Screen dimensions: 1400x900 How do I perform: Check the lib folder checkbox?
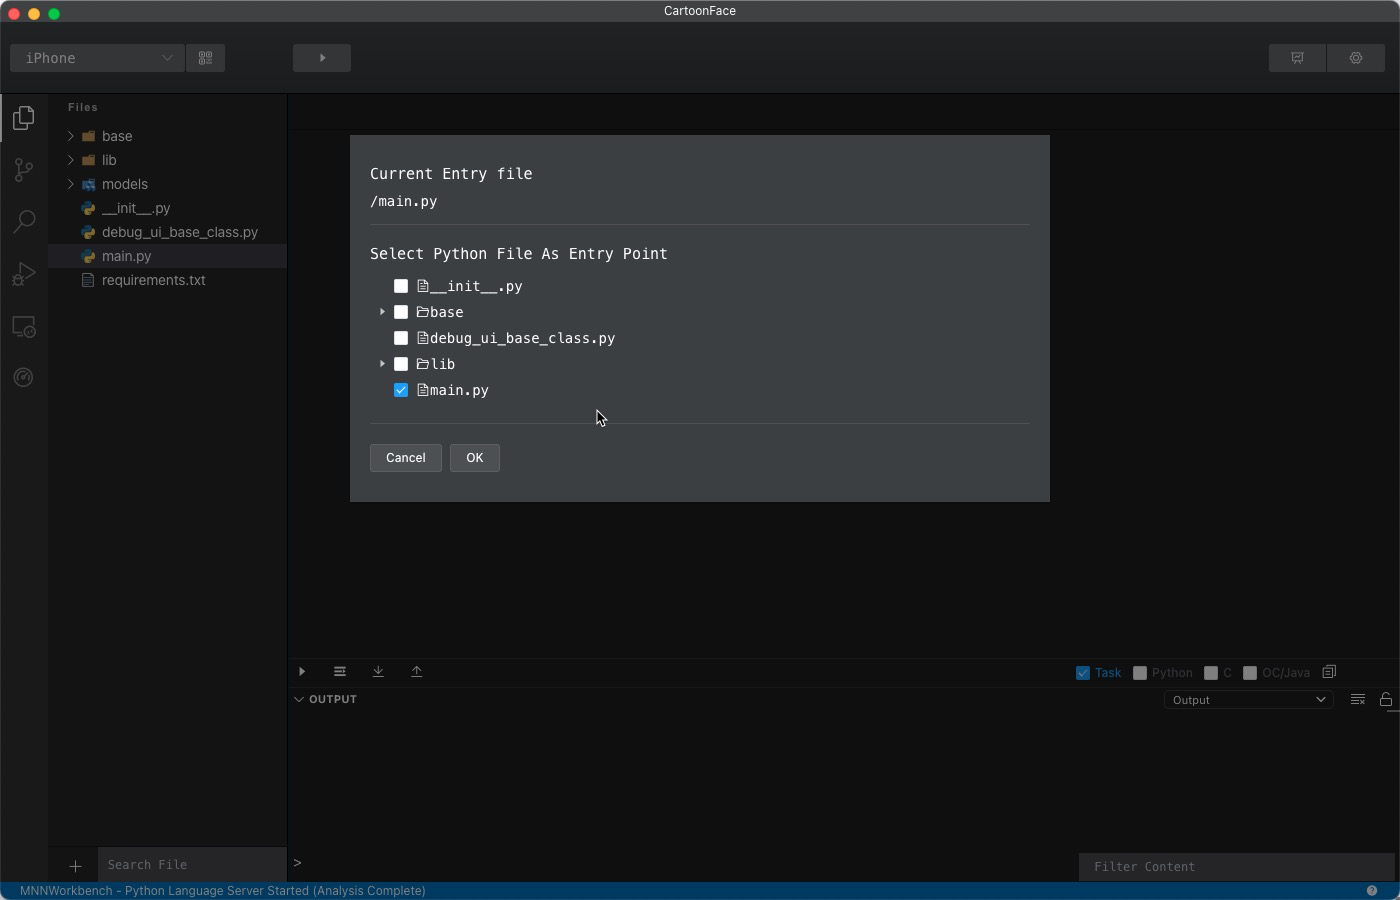point(401,364)
